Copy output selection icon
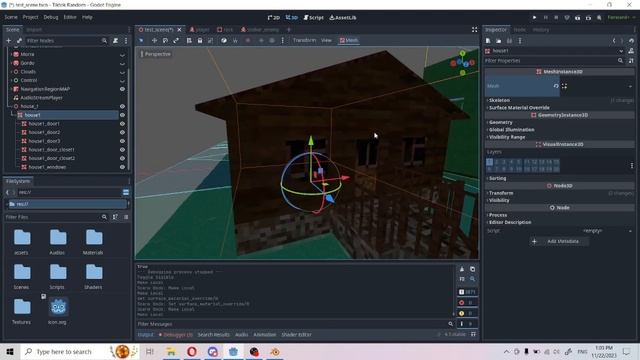The height and width of the screenshot is (360, 640). pos(472,269)
